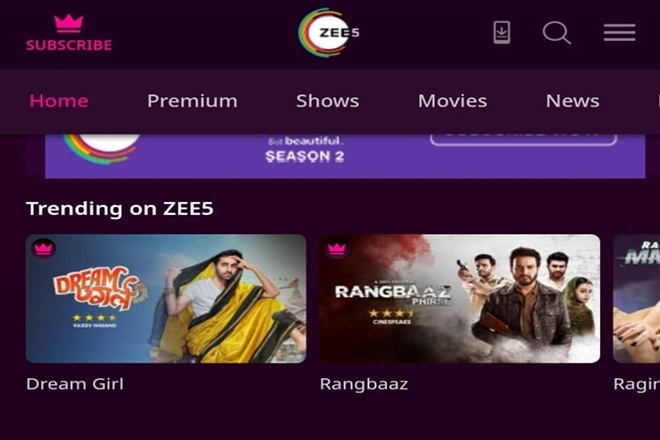Switch to the Premium tab

tap(192, 101)
